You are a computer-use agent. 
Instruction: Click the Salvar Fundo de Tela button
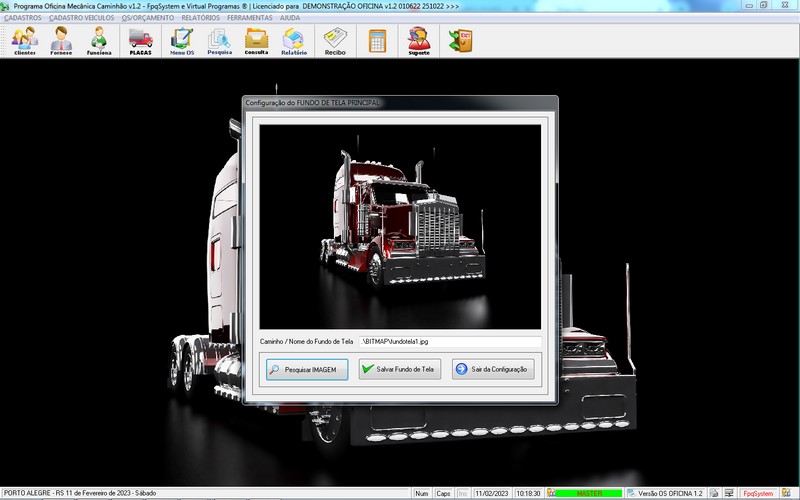pyautogui.click(x=399, y=369)
